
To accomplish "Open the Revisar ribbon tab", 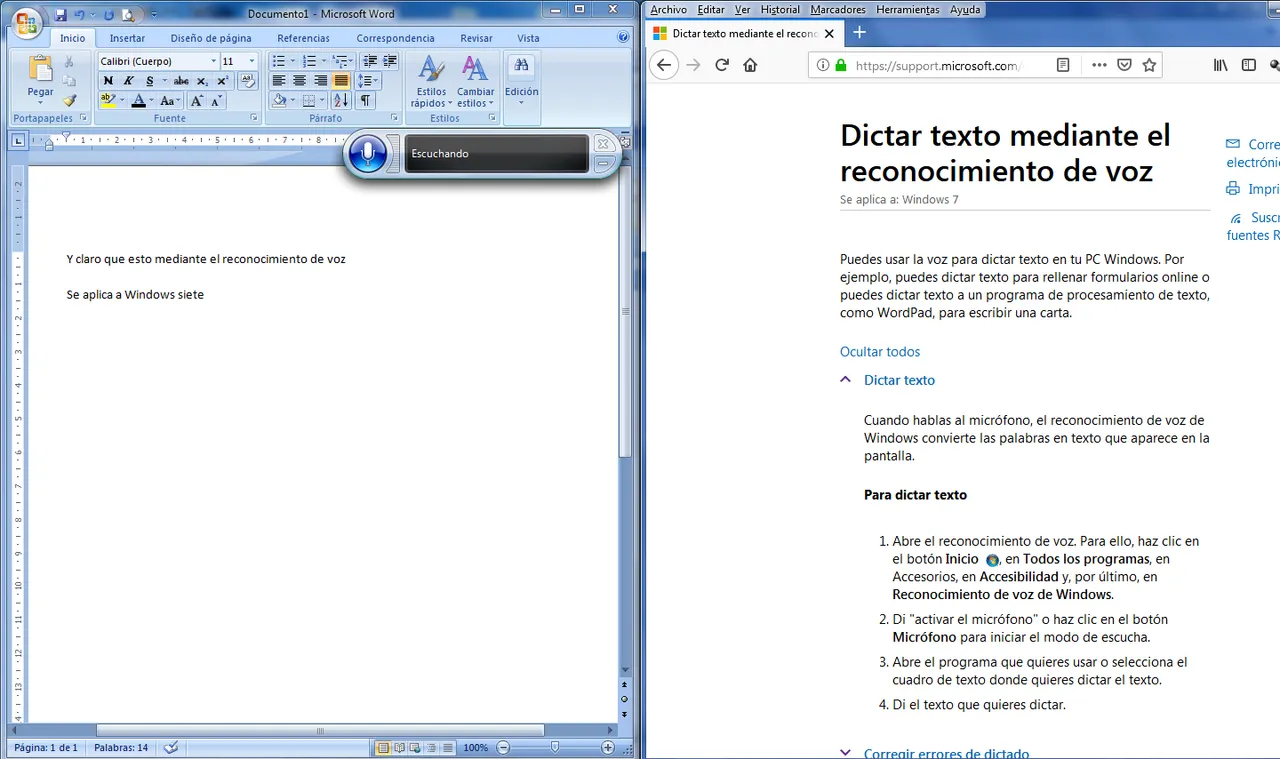I will tap(476, 38).
